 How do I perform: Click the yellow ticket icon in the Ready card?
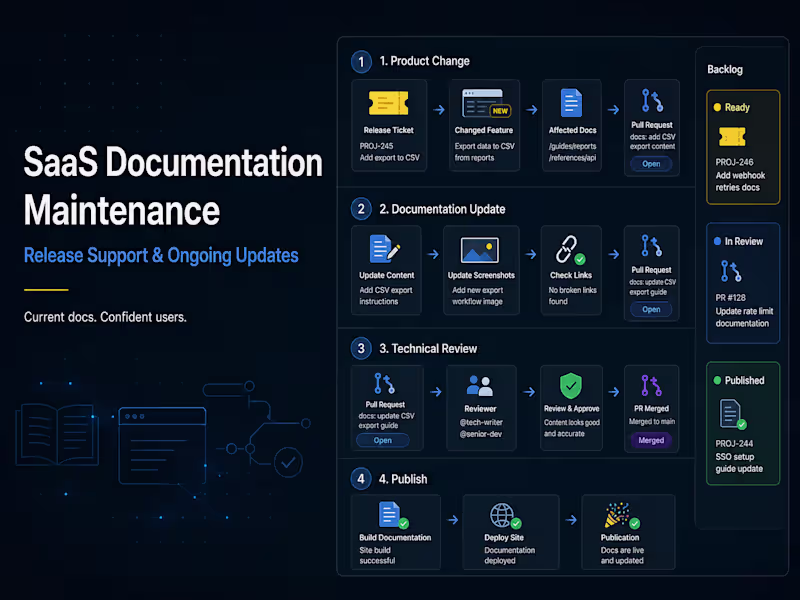[x=732, y=137]
